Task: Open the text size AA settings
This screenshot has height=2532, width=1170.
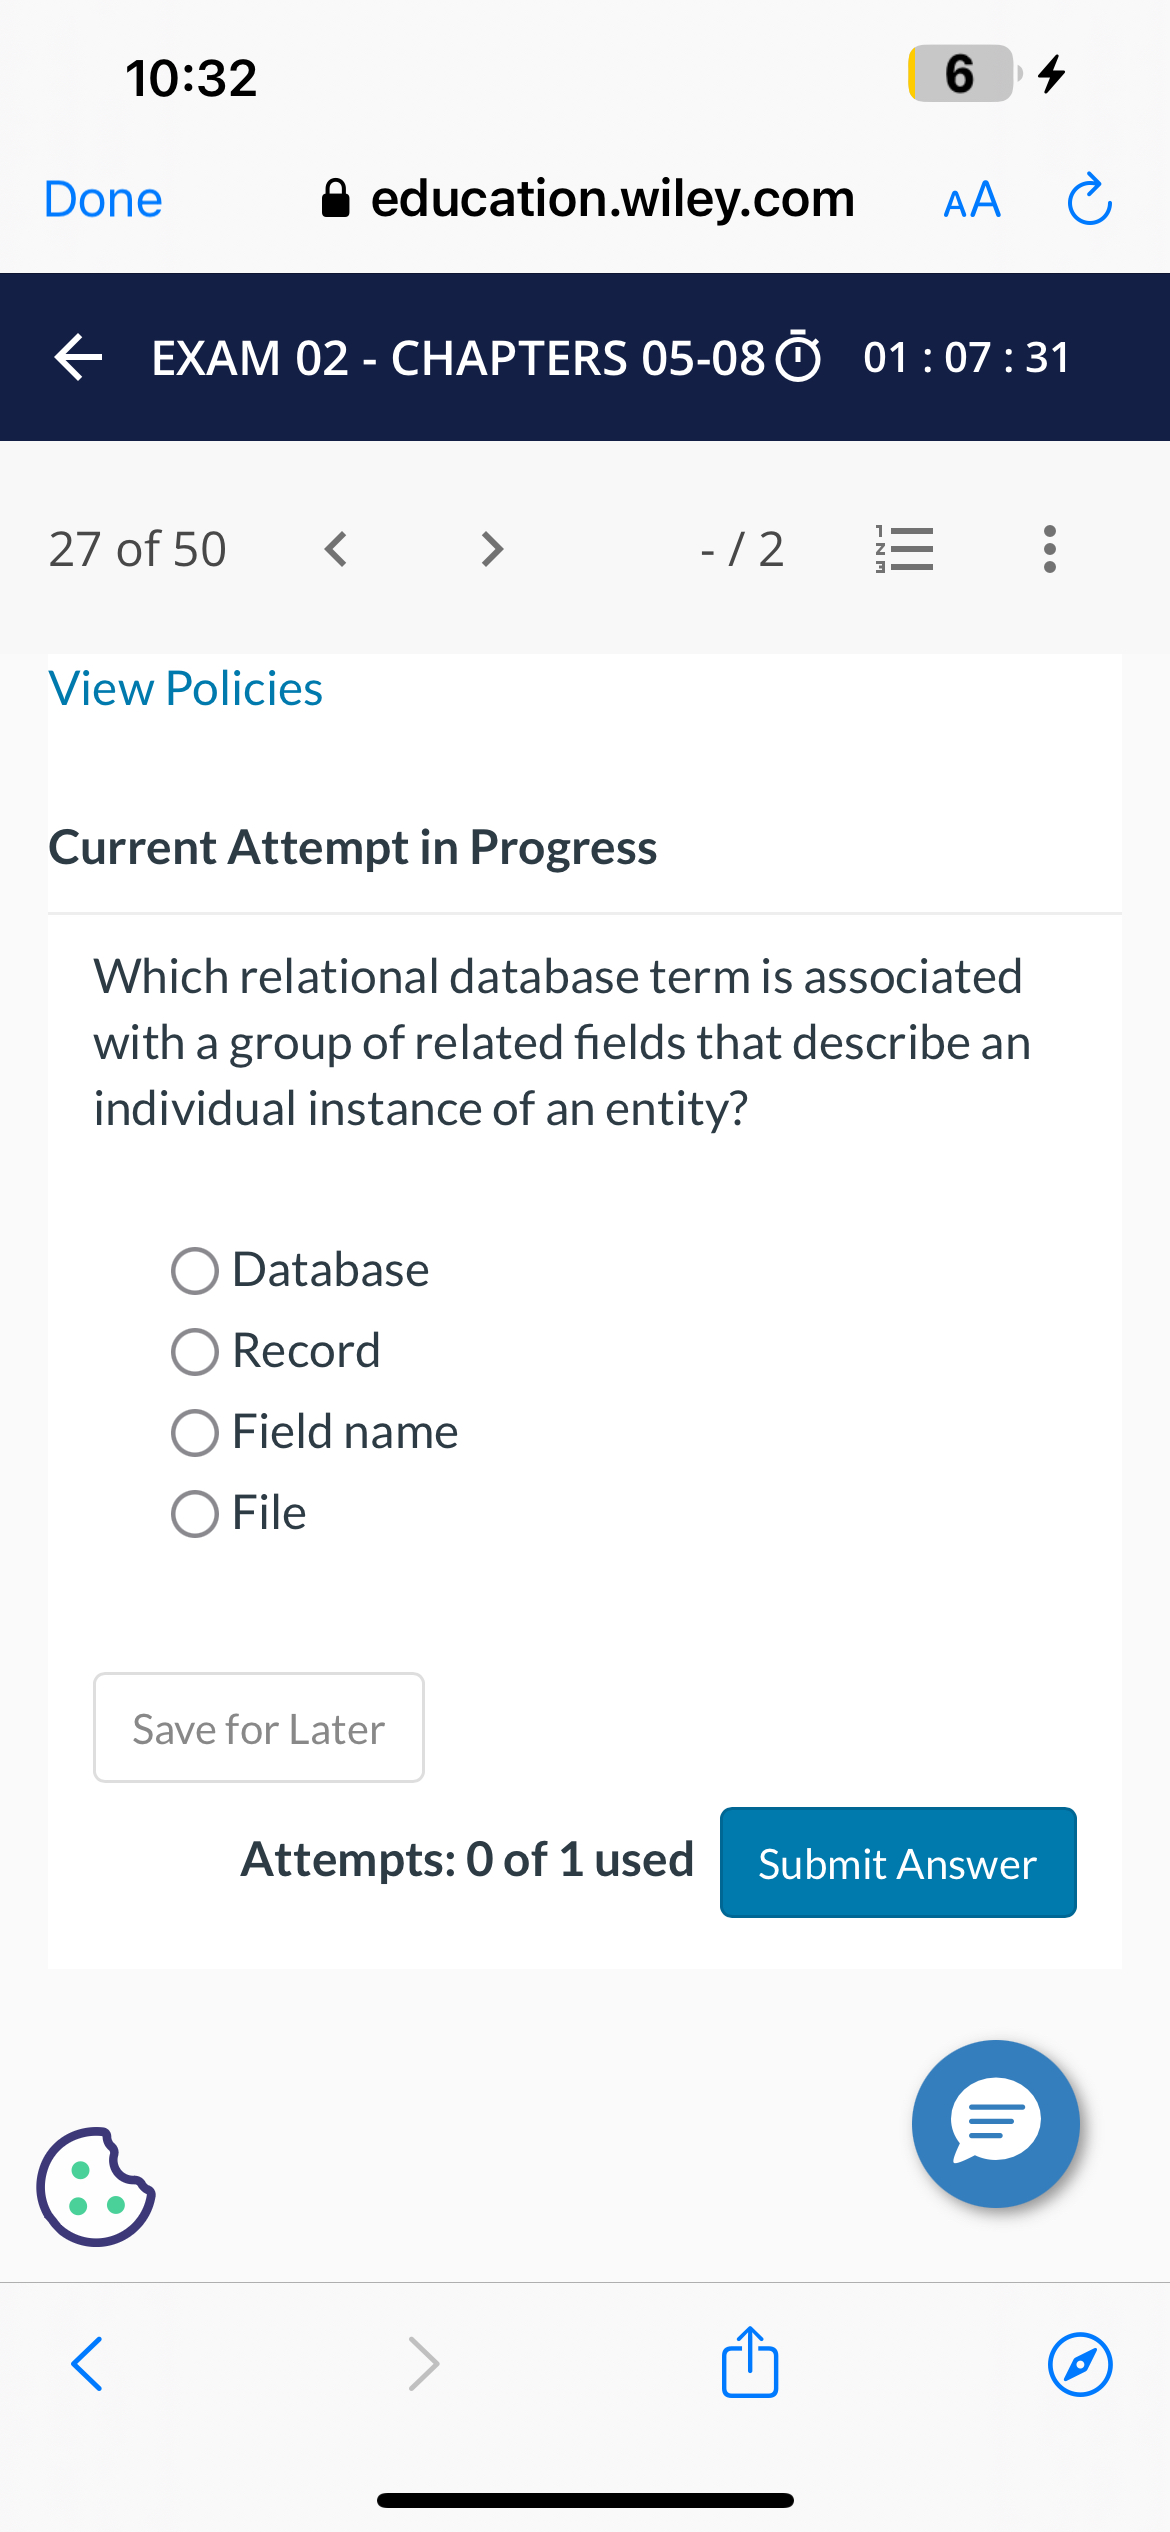Action: [x=970, y=200]
